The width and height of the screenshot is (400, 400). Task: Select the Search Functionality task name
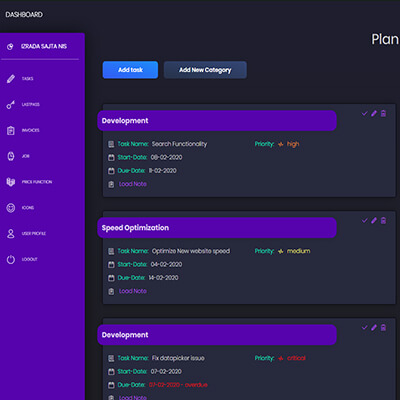179,144
